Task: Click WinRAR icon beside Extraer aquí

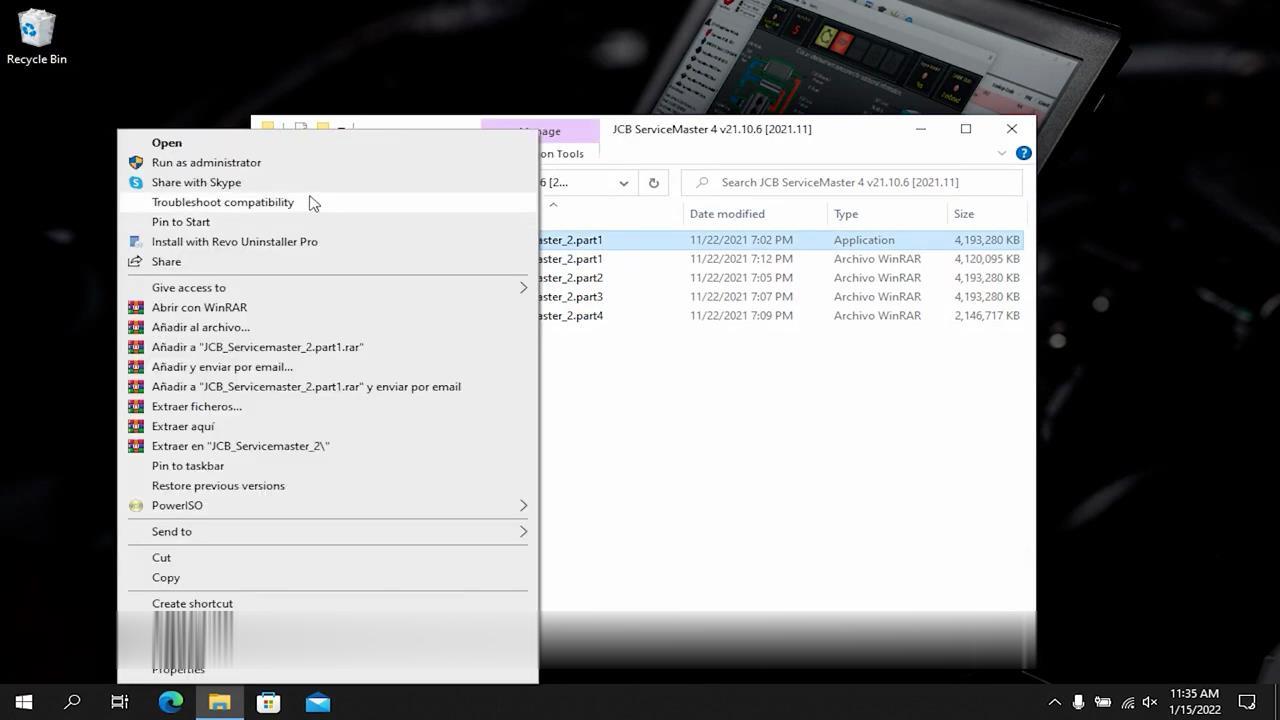Action: 136,426
